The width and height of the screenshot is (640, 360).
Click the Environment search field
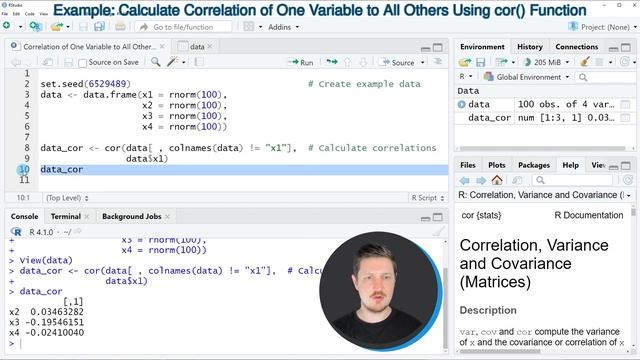coord(607,77)
